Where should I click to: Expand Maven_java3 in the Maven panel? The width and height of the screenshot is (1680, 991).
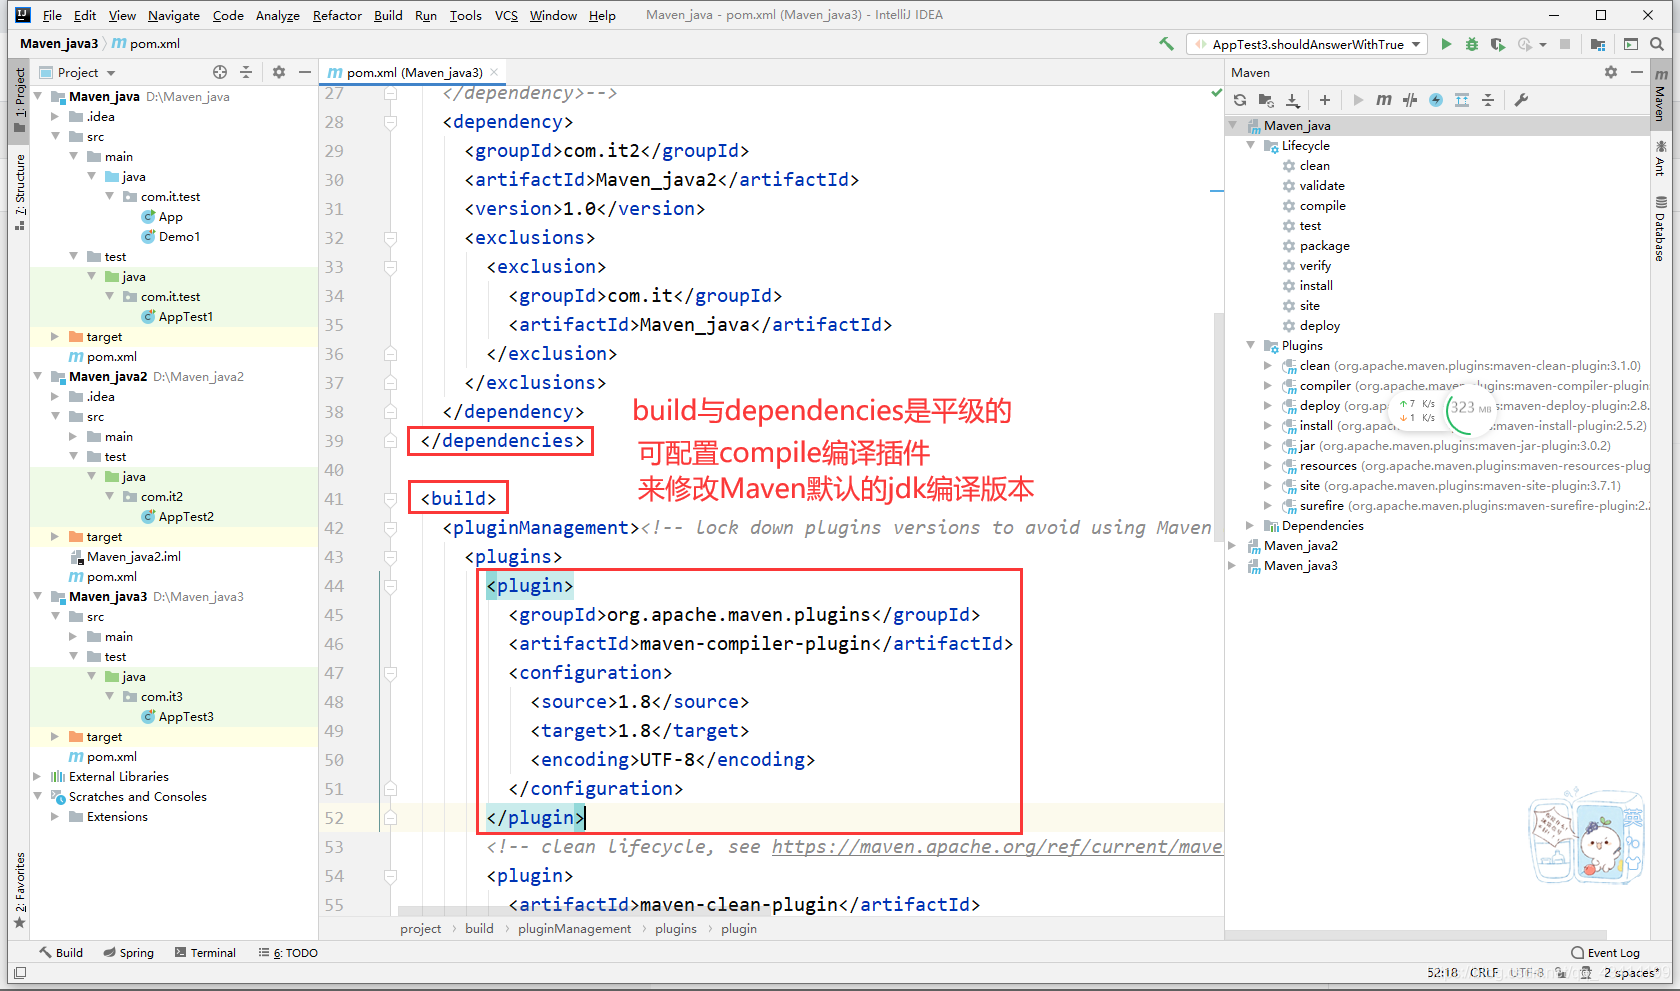1232,566
